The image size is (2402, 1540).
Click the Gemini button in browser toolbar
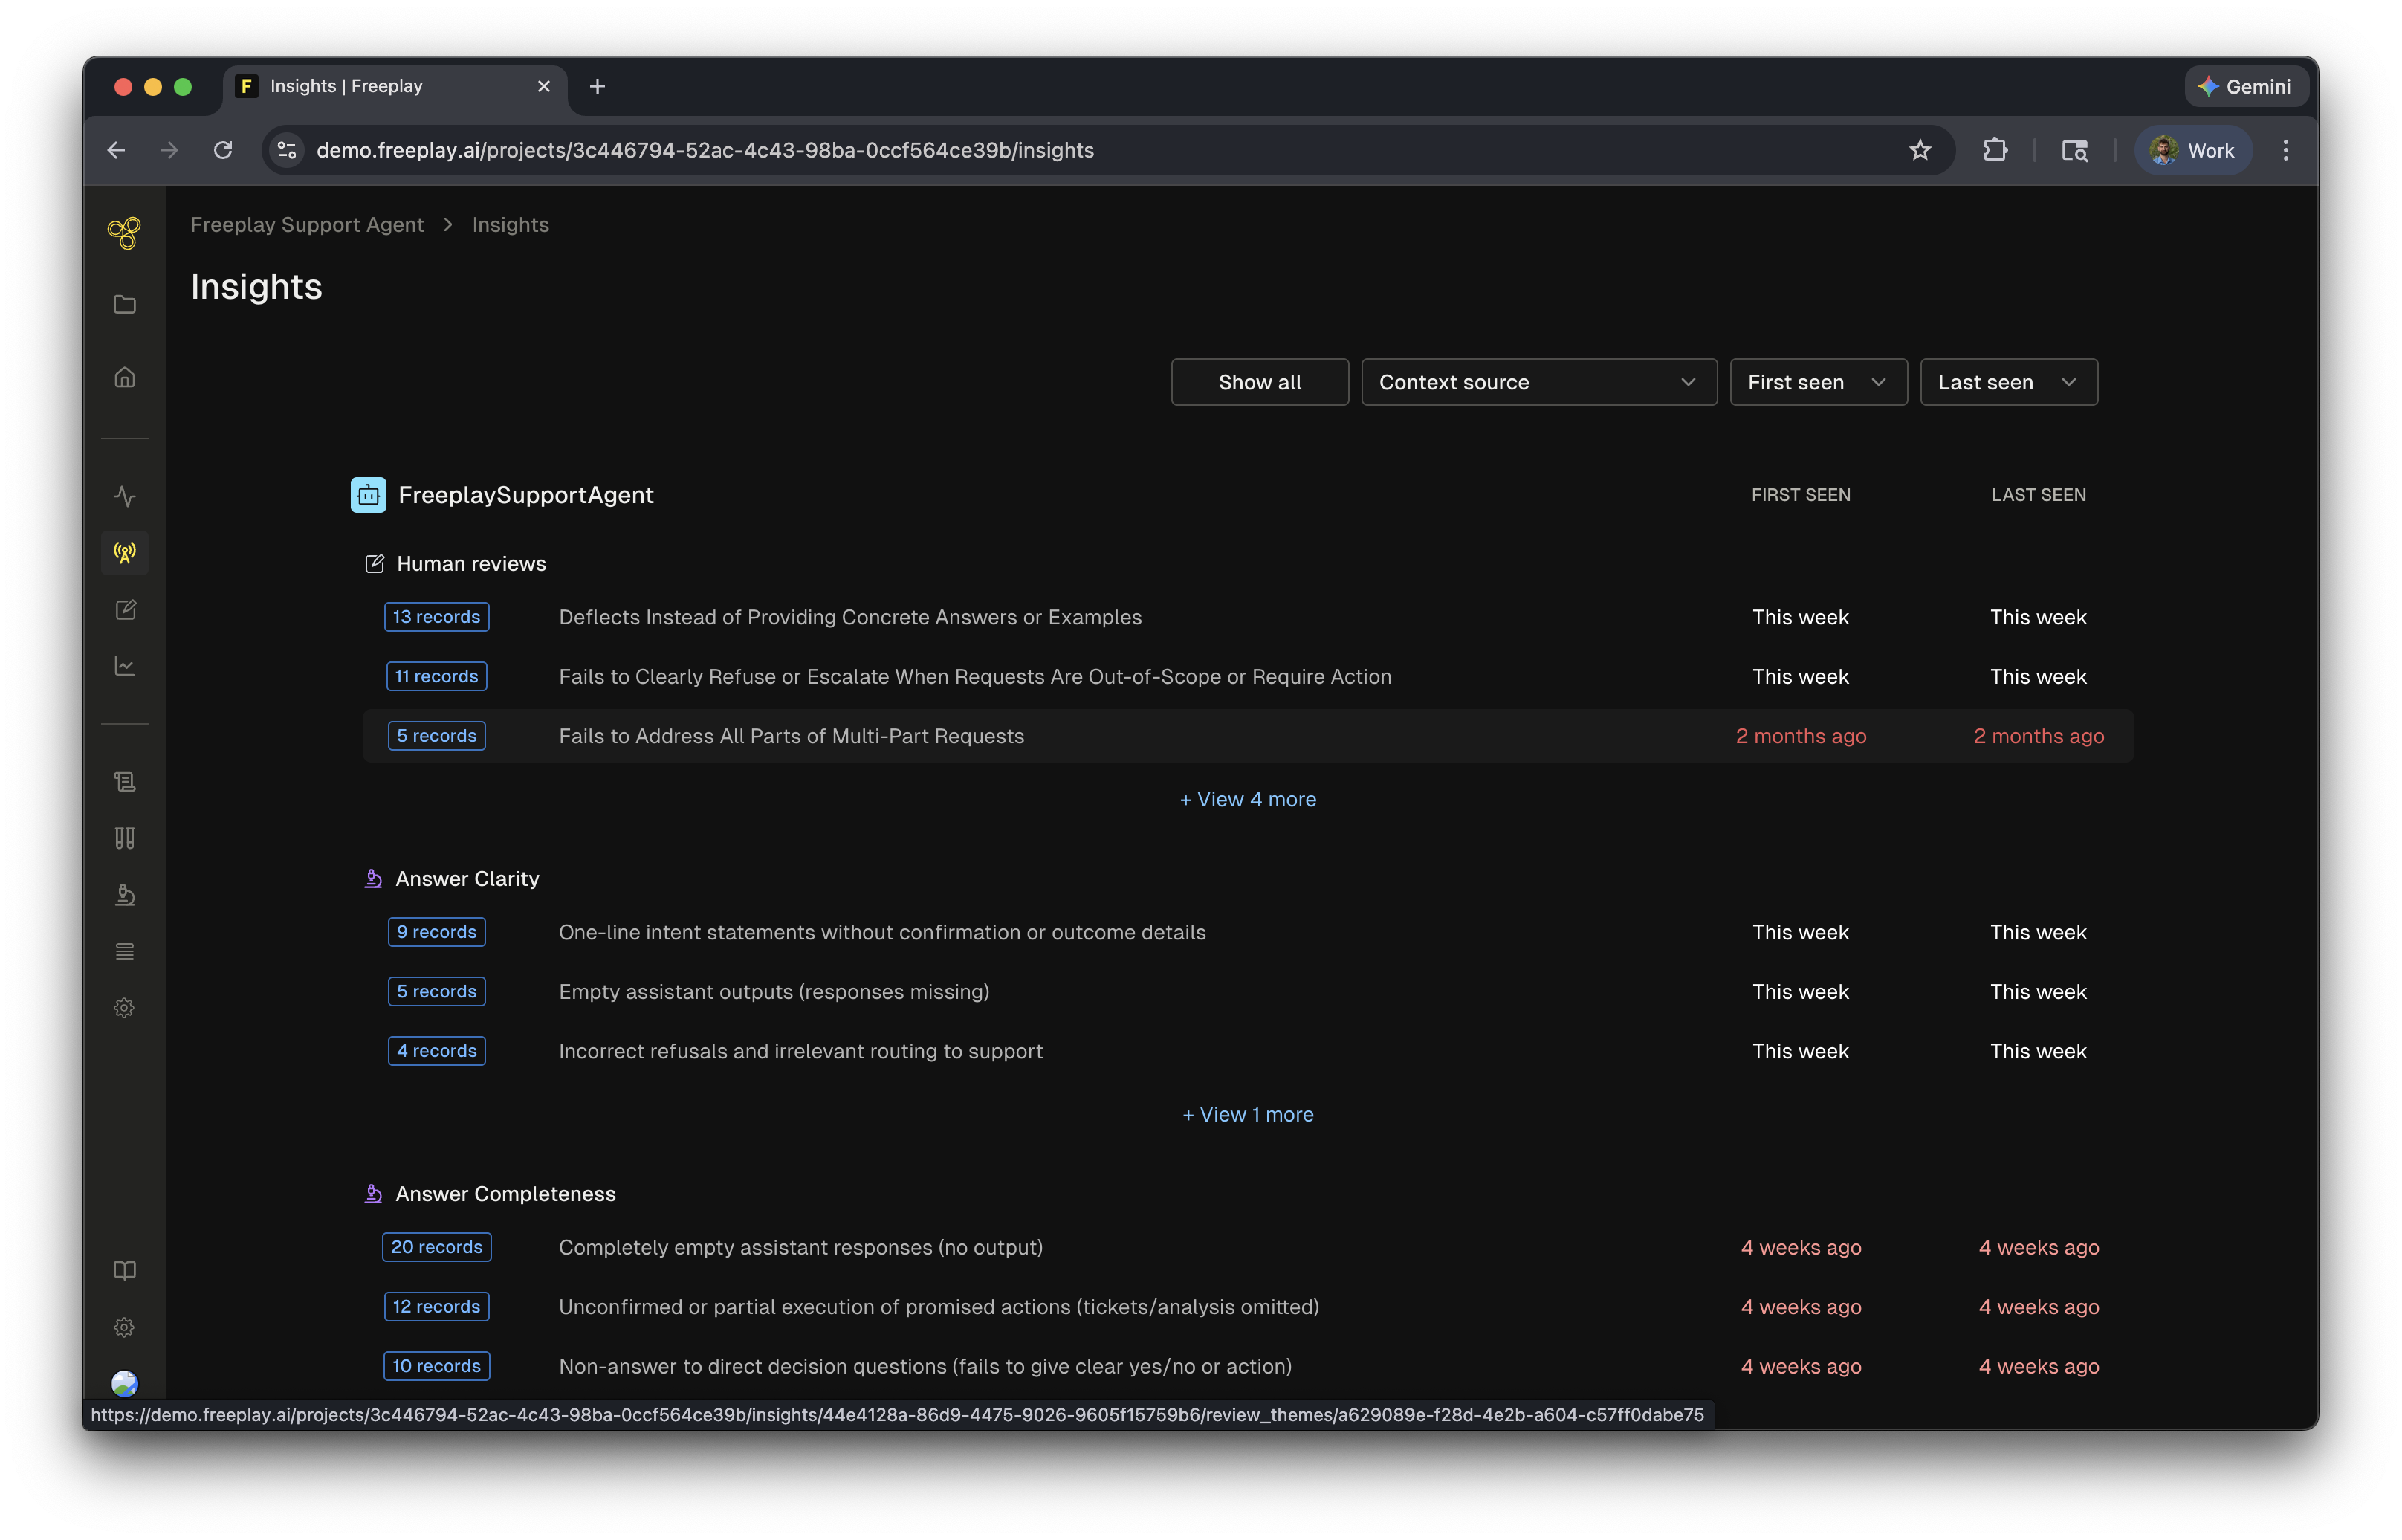click(2246, 86)
